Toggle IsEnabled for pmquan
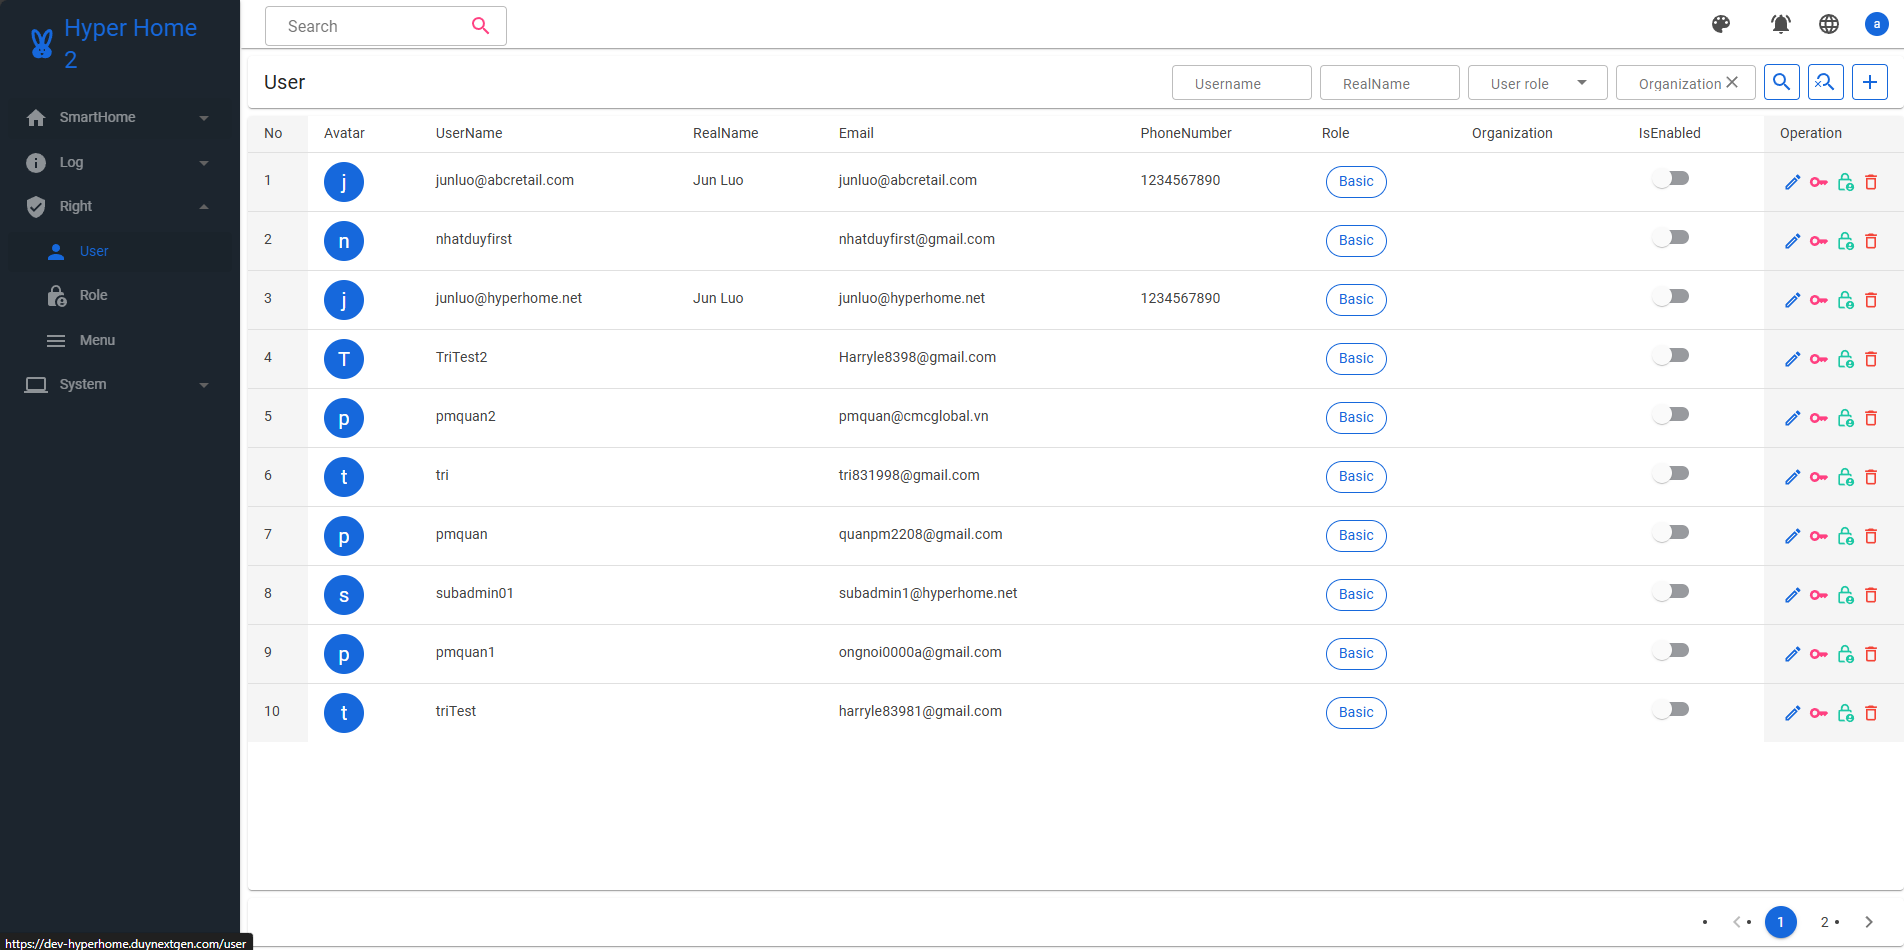The image size is (1904, 950). pyautogui.click(x=1670, y=533)
